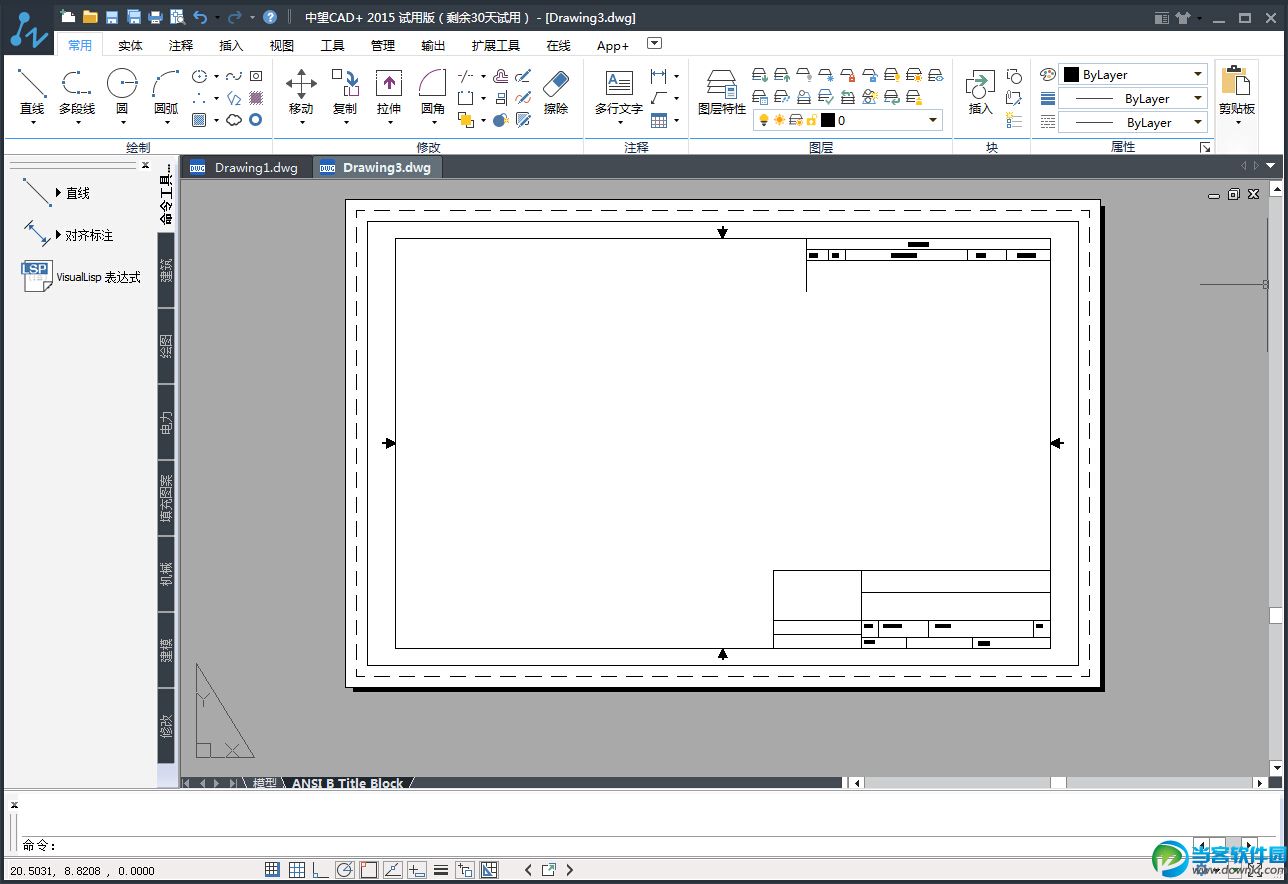Open the 属性 panel dialog launcher arrow
This screenshot has height=884, width=1288.
point(1205,147)
